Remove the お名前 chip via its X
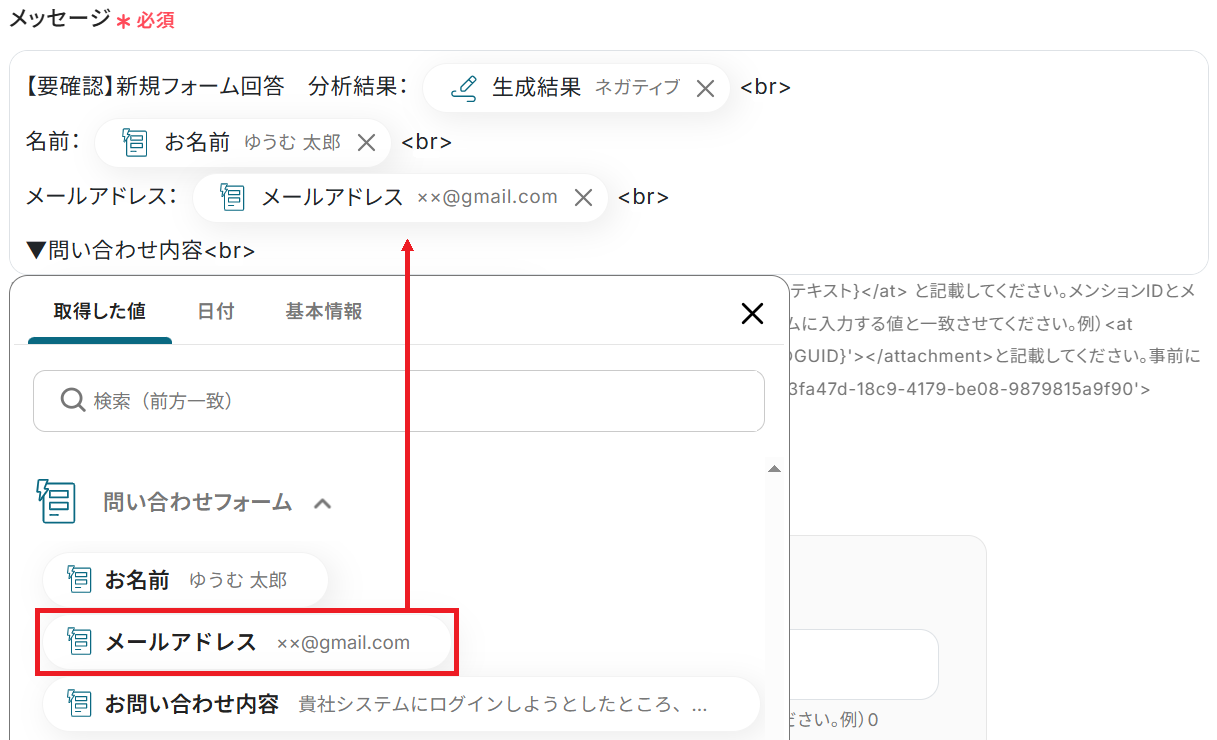1217x740 pixels. click(x=367, y=143)
